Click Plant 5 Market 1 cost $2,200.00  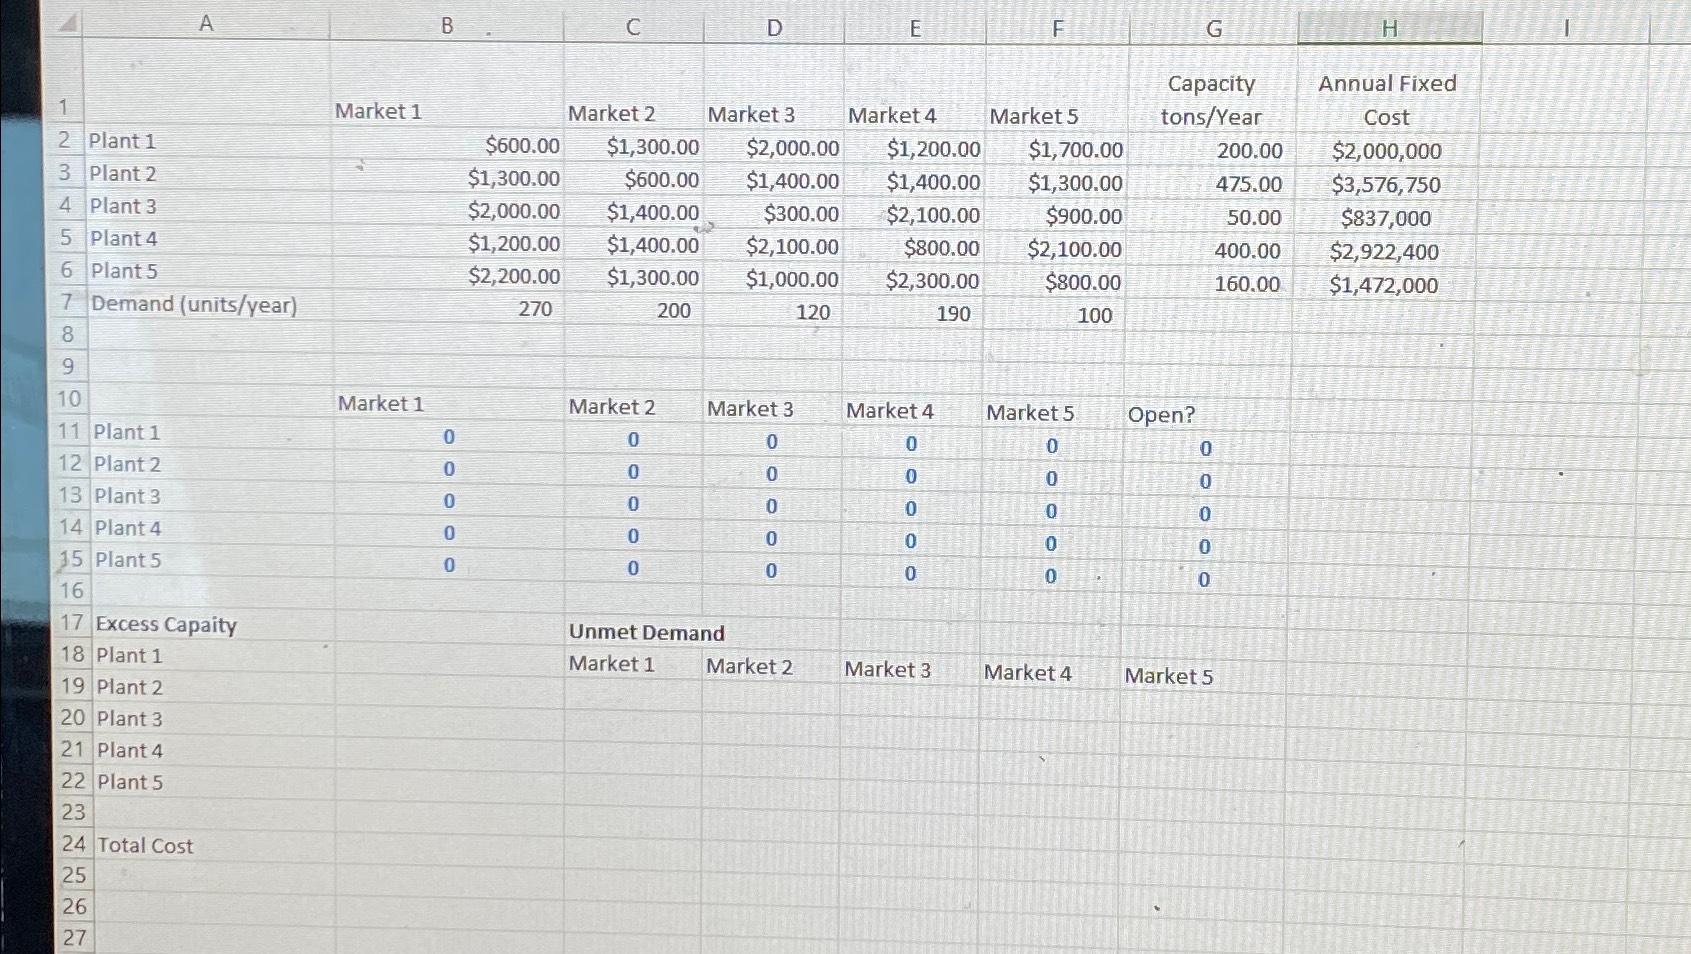pyautogui.click(x=514, y=276)
